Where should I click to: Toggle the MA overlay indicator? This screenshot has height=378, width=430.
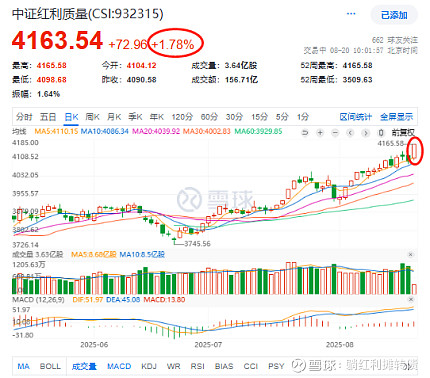click(x=23, y=366)
